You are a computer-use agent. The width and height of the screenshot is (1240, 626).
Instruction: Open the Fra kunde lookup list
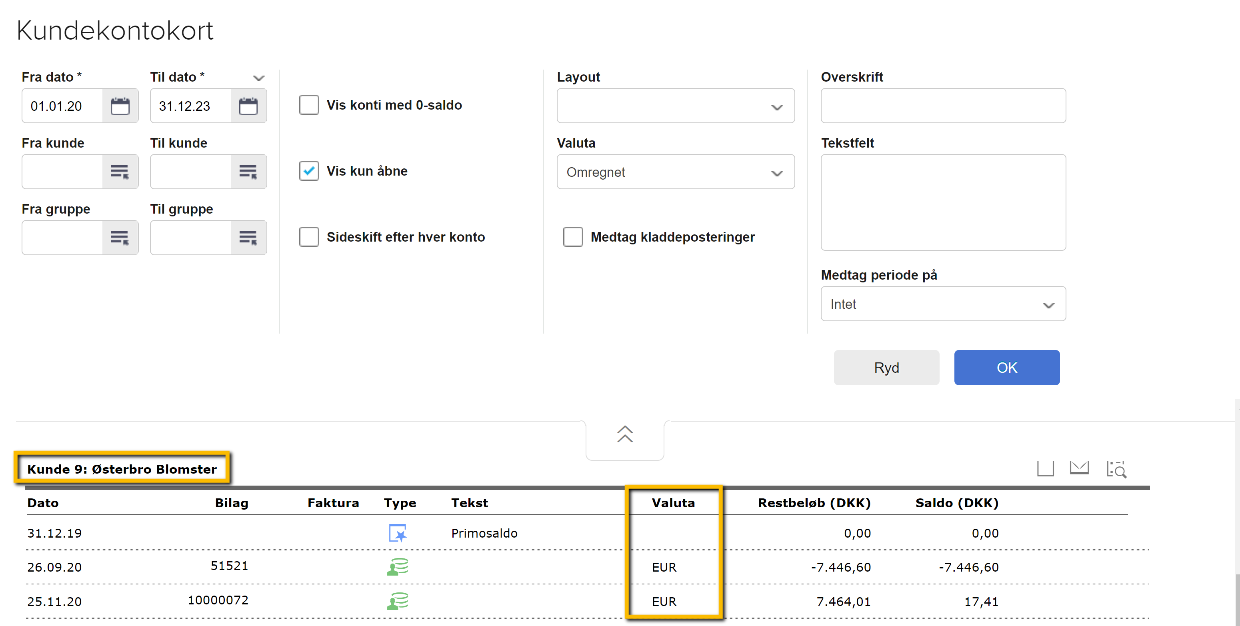[120, 172]
